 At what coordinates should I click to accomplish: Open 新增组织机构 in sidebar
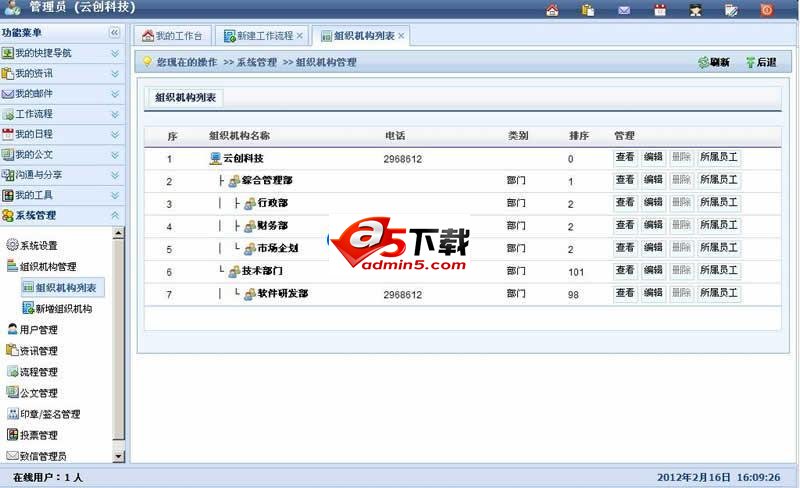(57, 308)
